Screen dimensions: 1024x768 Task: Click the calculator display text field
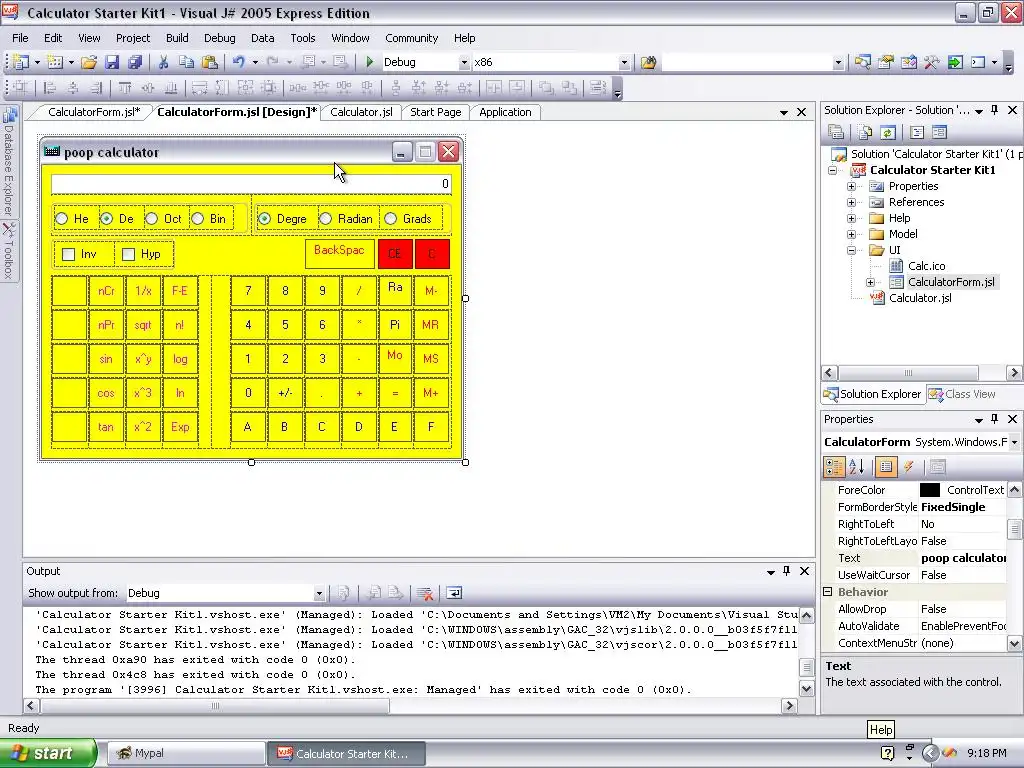[x=251, y=184]
